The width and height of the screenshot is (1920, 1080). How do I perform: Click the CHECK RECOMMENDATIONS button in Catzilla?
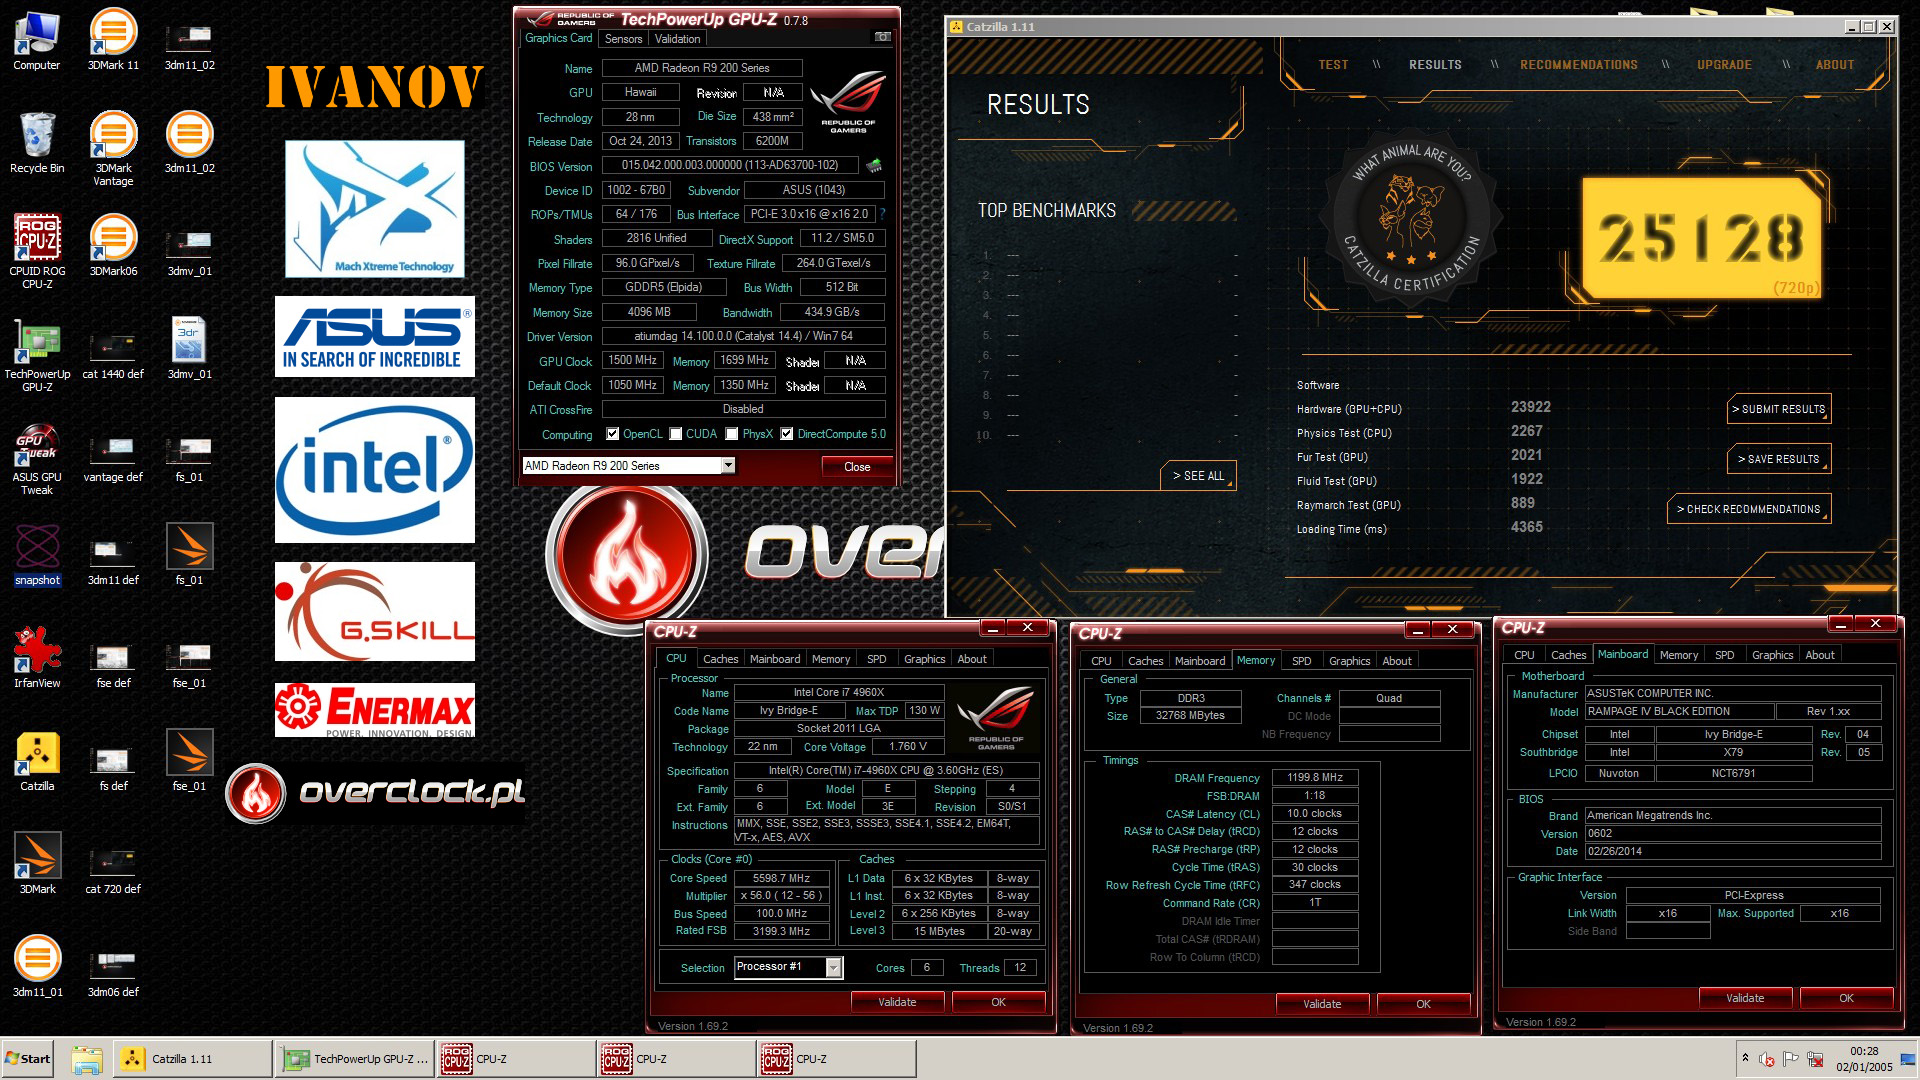coord(1750,509)
